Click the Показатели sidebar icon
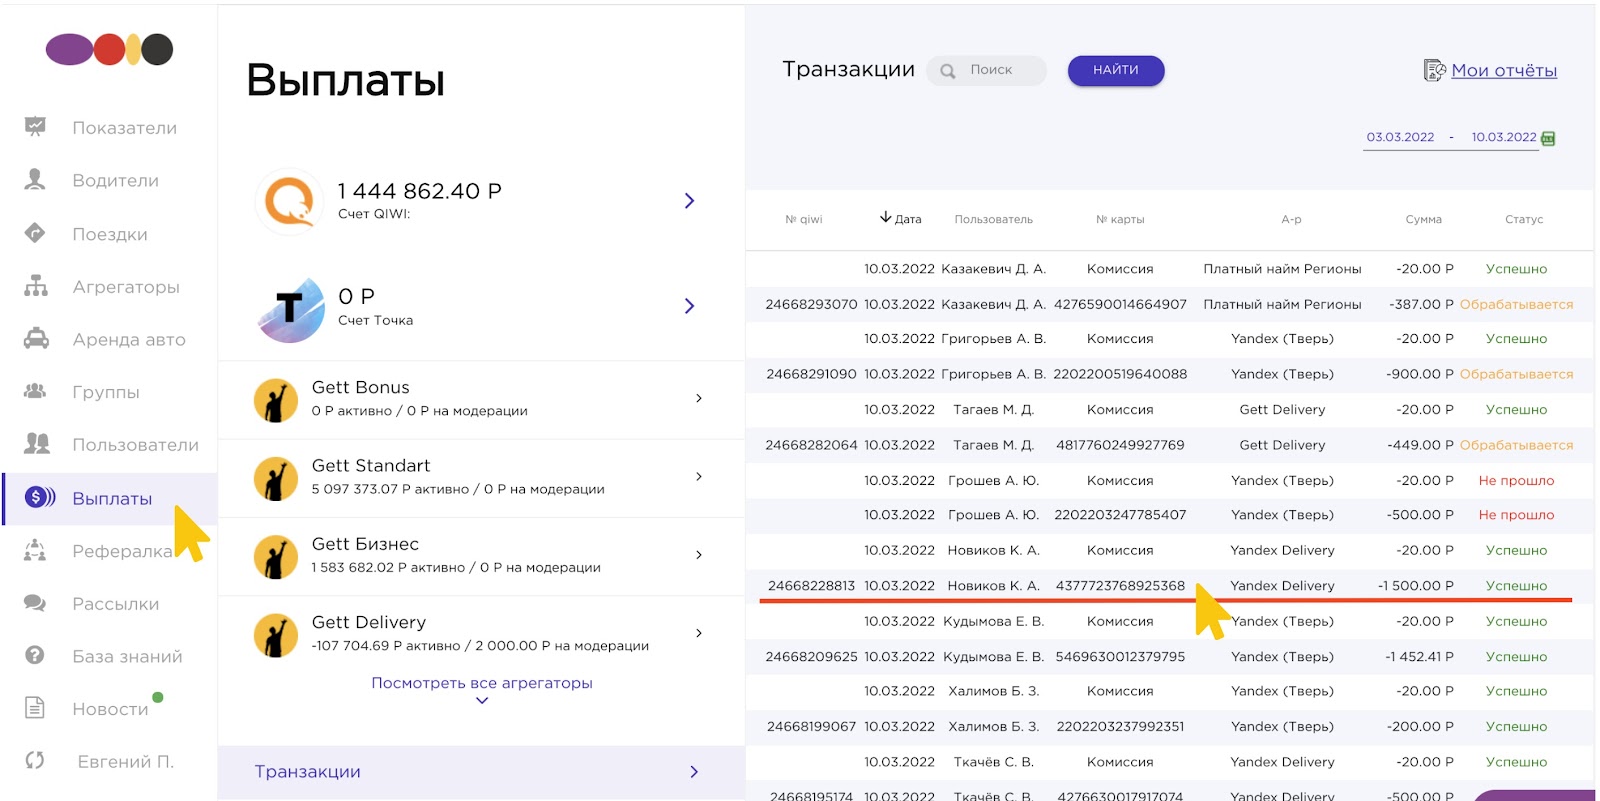1600x801 pixels. tap(35, 126)
